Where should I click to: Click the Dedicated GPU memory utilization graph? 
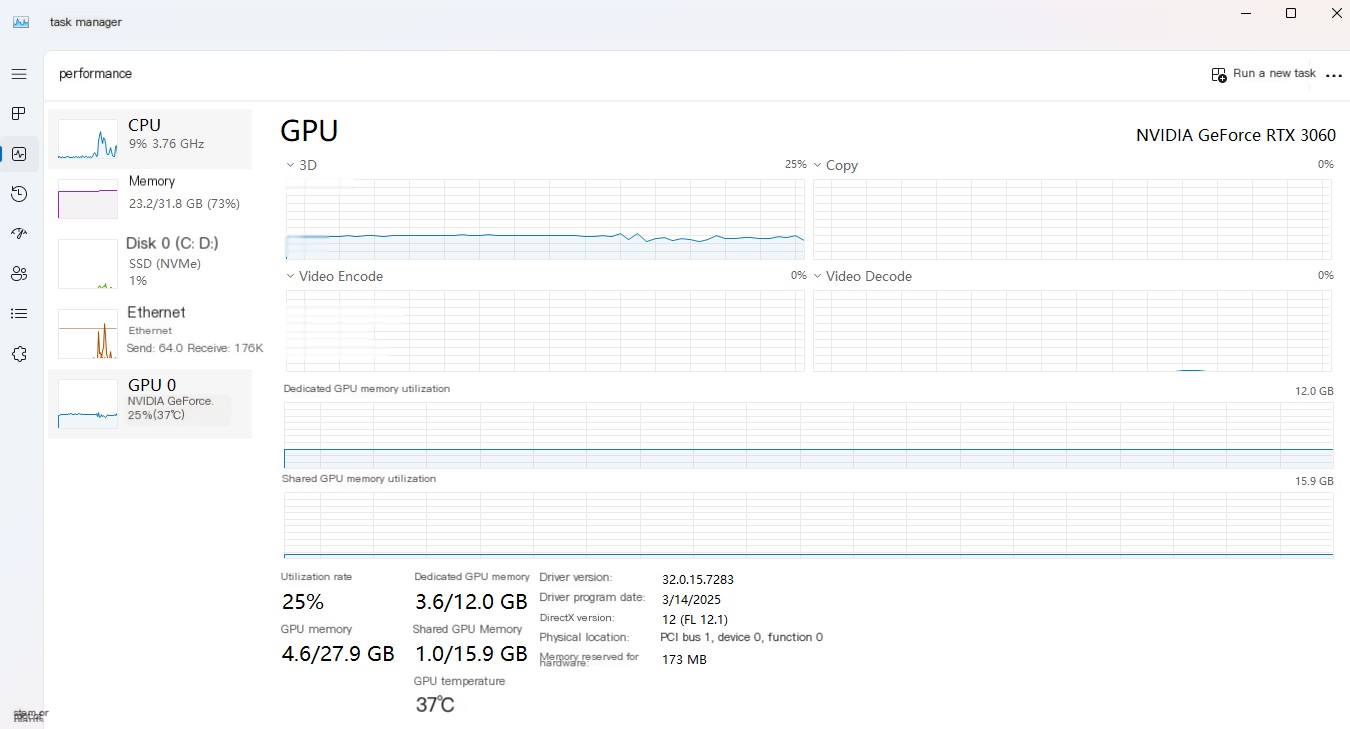808,435
